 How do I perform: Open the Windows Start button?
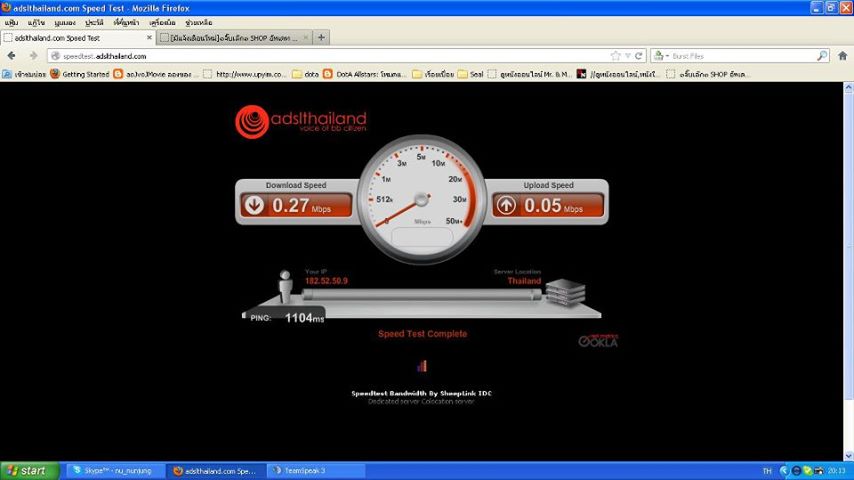pos(30,471)
